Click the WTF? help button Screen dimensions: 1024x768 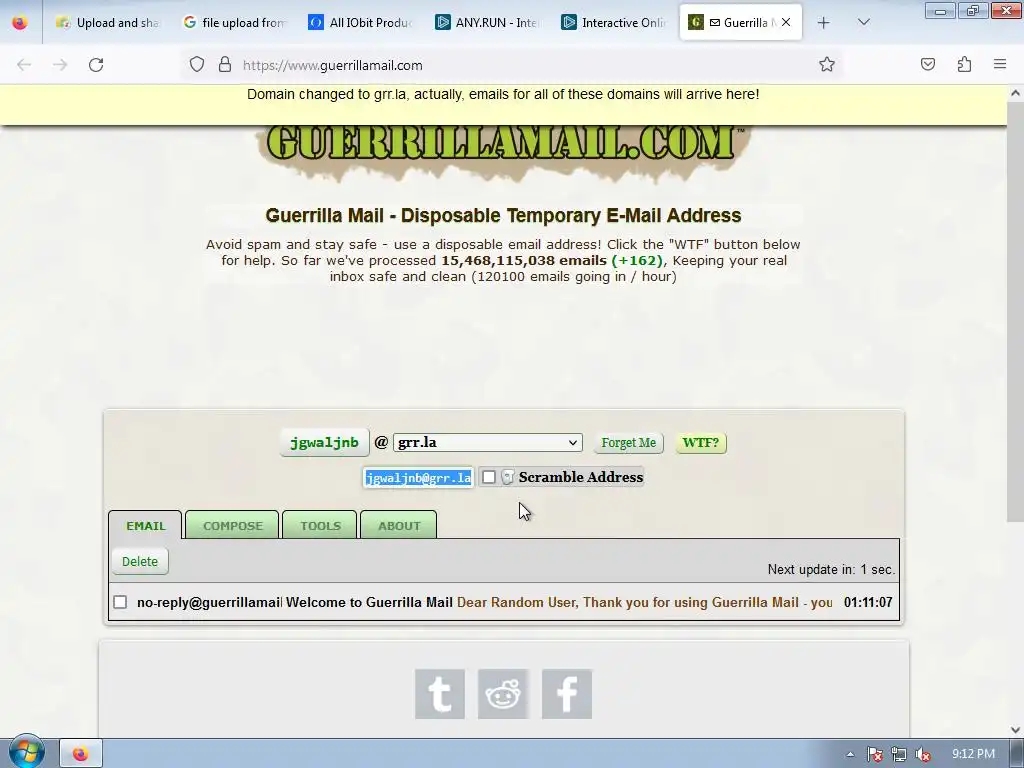point(701,443)
